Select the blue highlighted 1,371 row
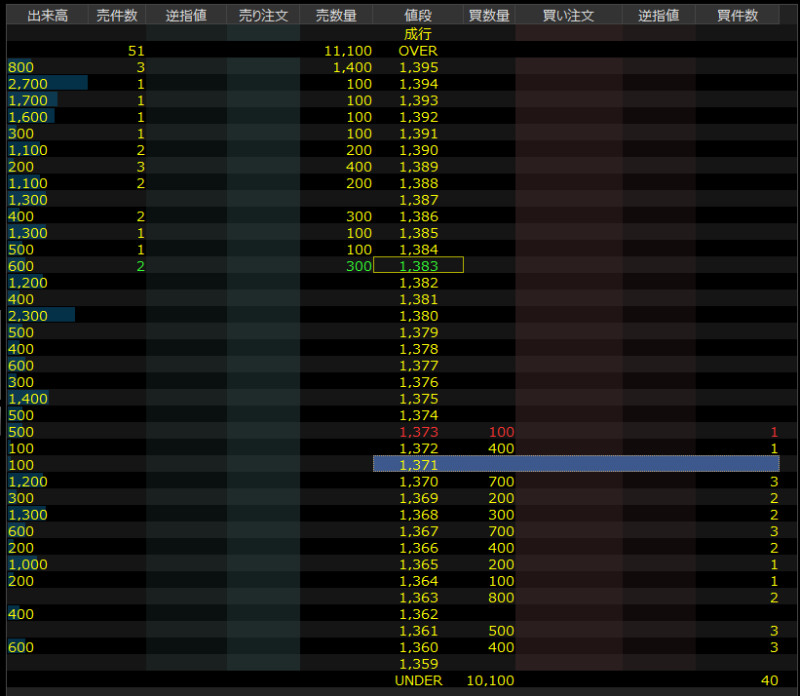The height and width of the screenshot is (696, 800). click(x=576, y=464)
